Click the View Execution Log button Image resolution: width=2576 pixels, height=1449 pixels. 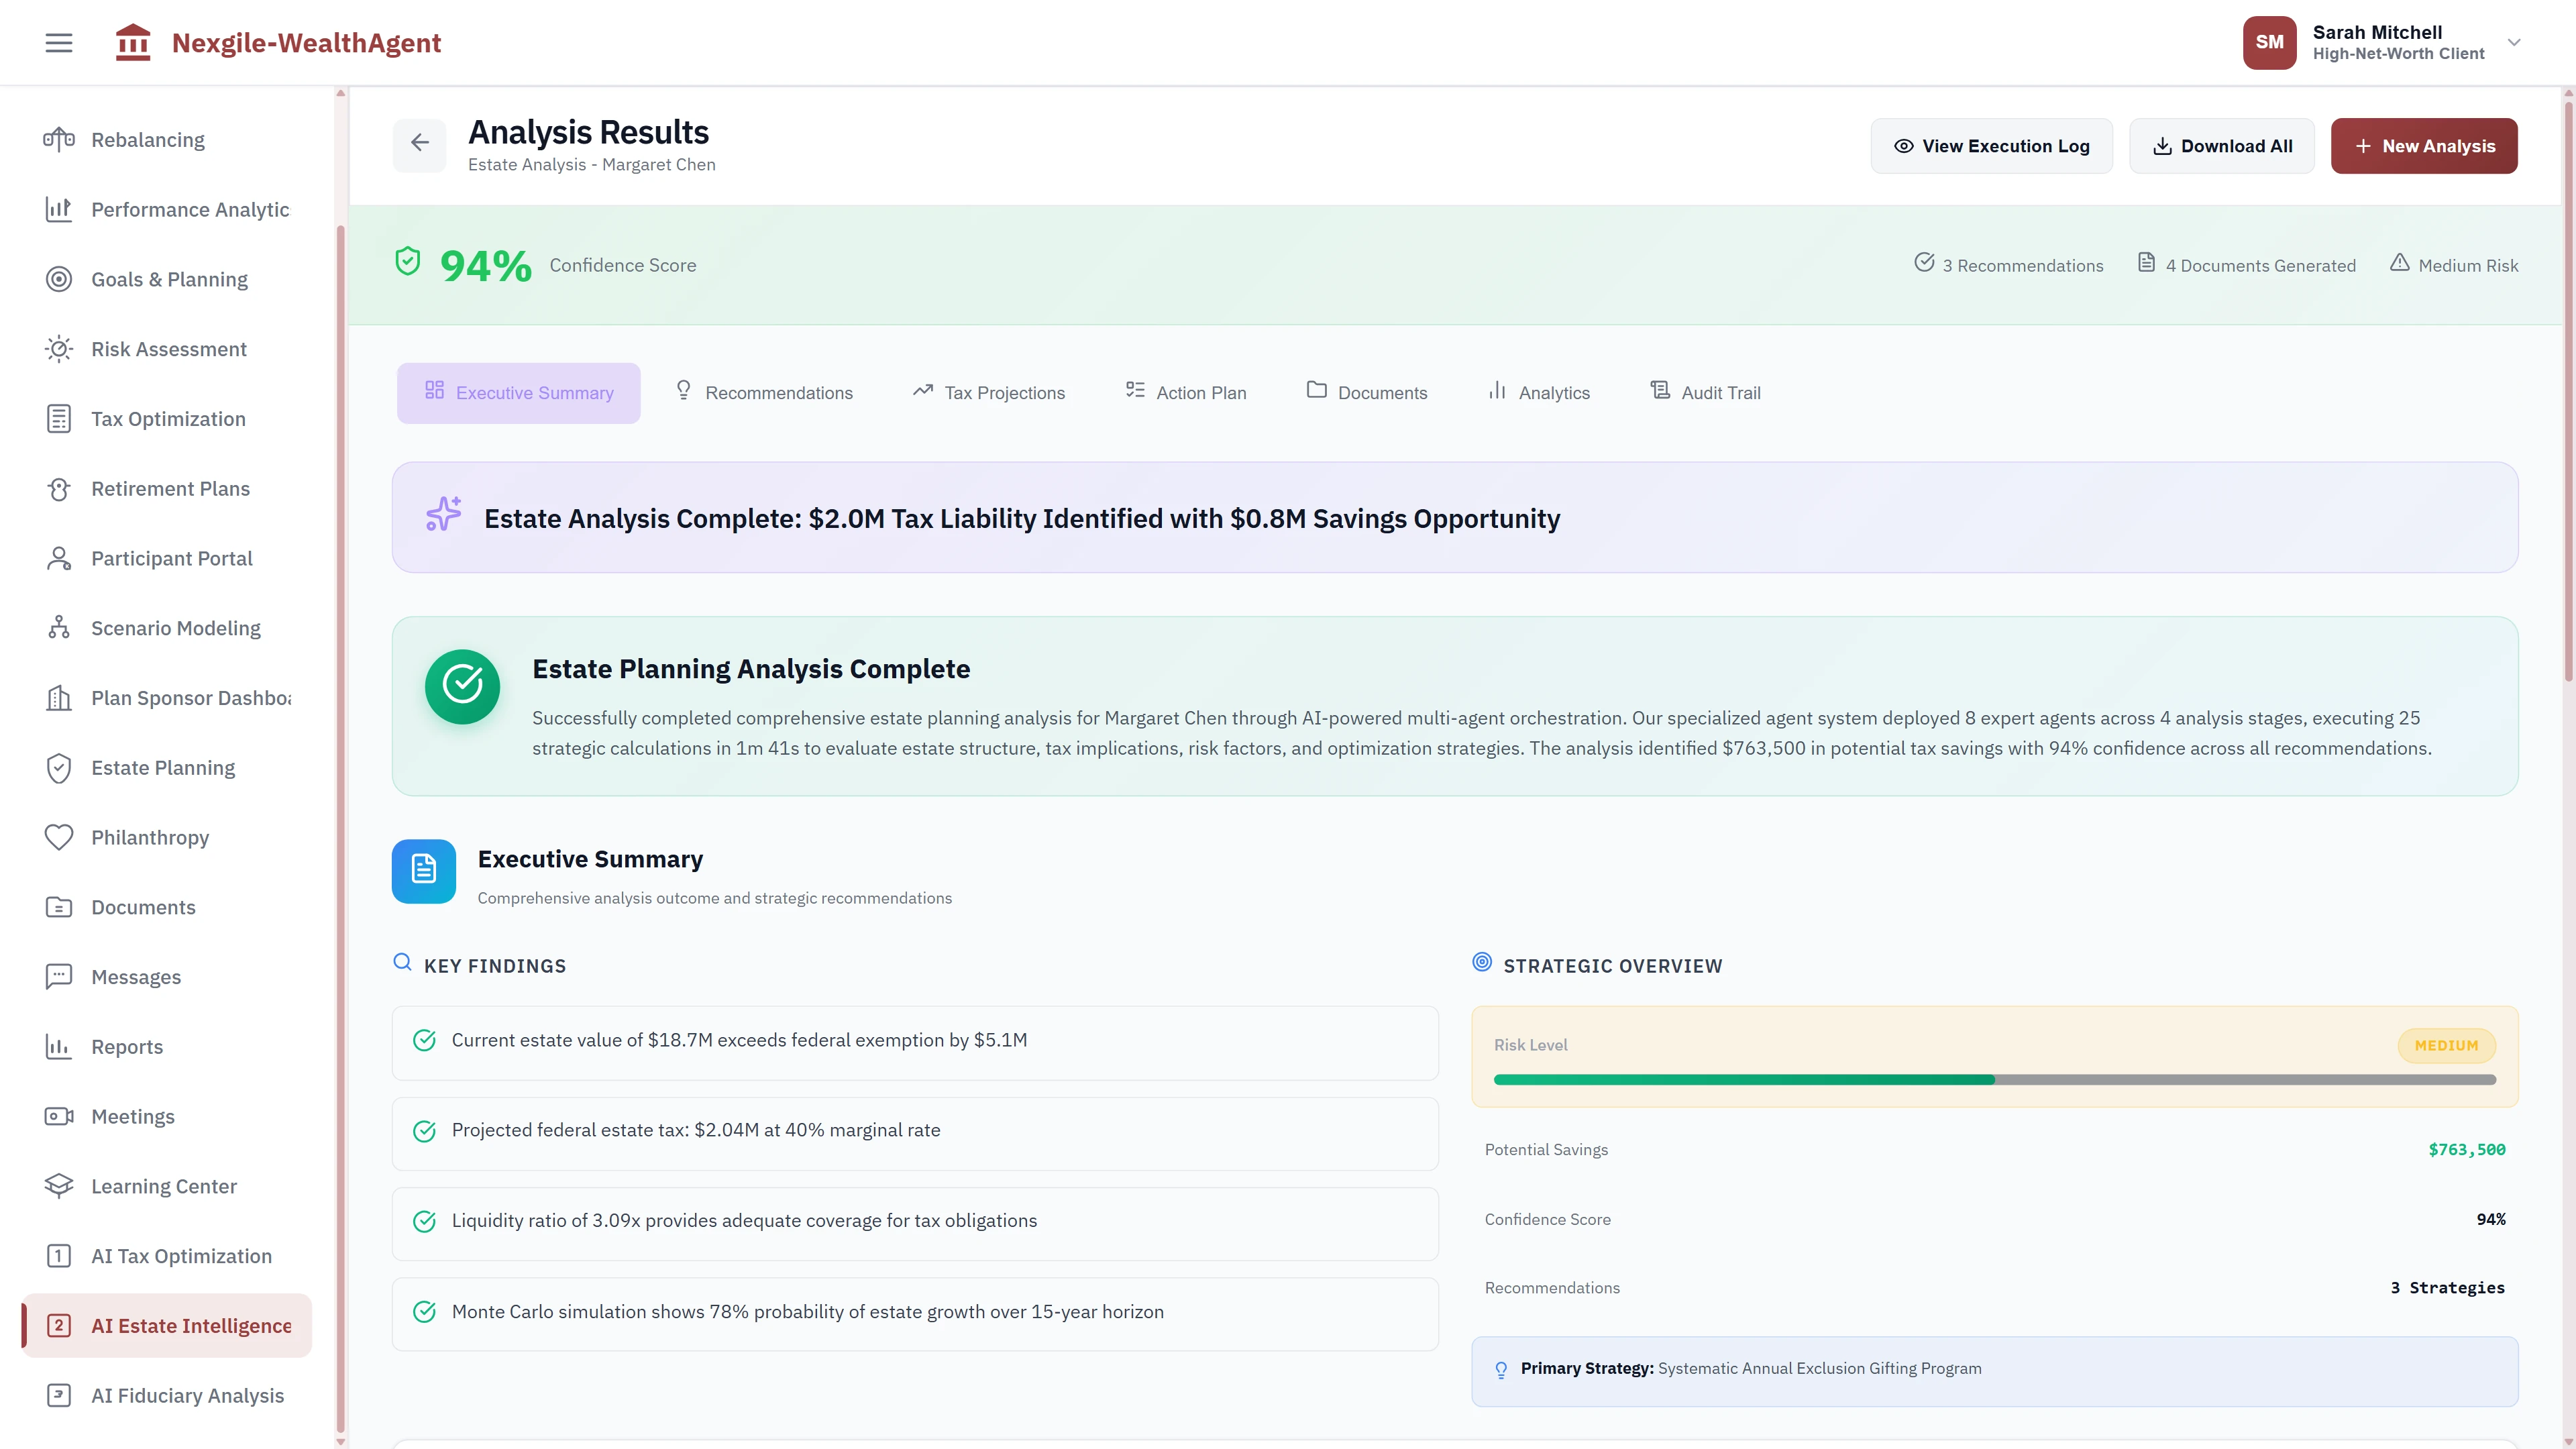click(x=1991, y=145)
